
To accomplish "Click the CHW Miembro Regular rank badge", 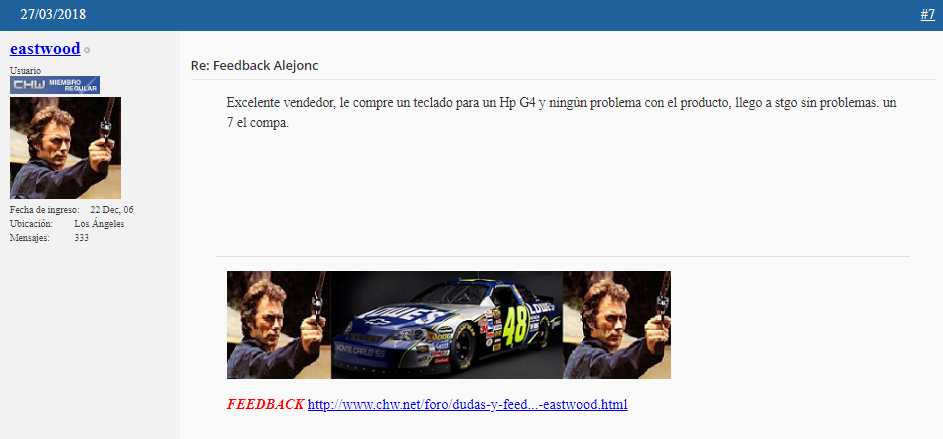I will coord(55,85).
